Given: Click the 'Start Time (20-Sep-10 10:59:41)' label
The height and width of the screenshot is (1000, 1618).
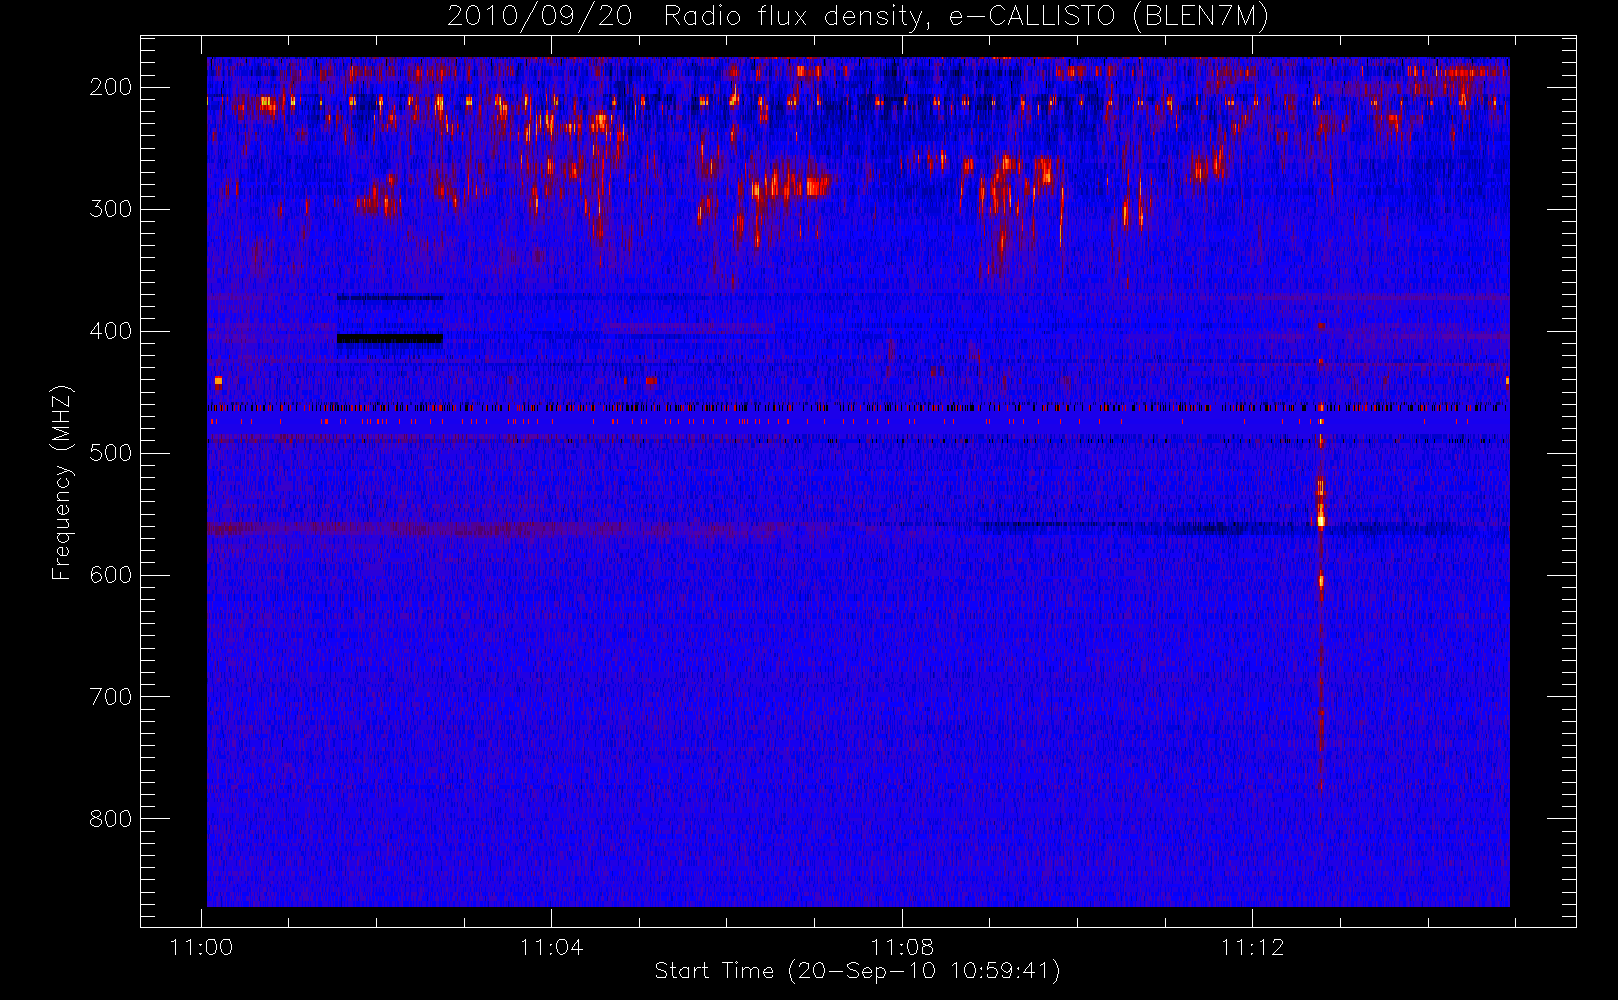Looking at the screenshot, I should [x=857, y=970].
